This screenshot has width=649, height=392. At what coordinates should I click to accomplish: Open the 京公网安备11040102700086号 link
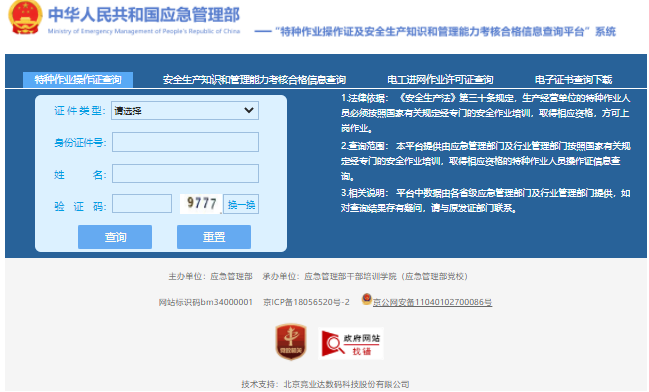tap(433, 302)
